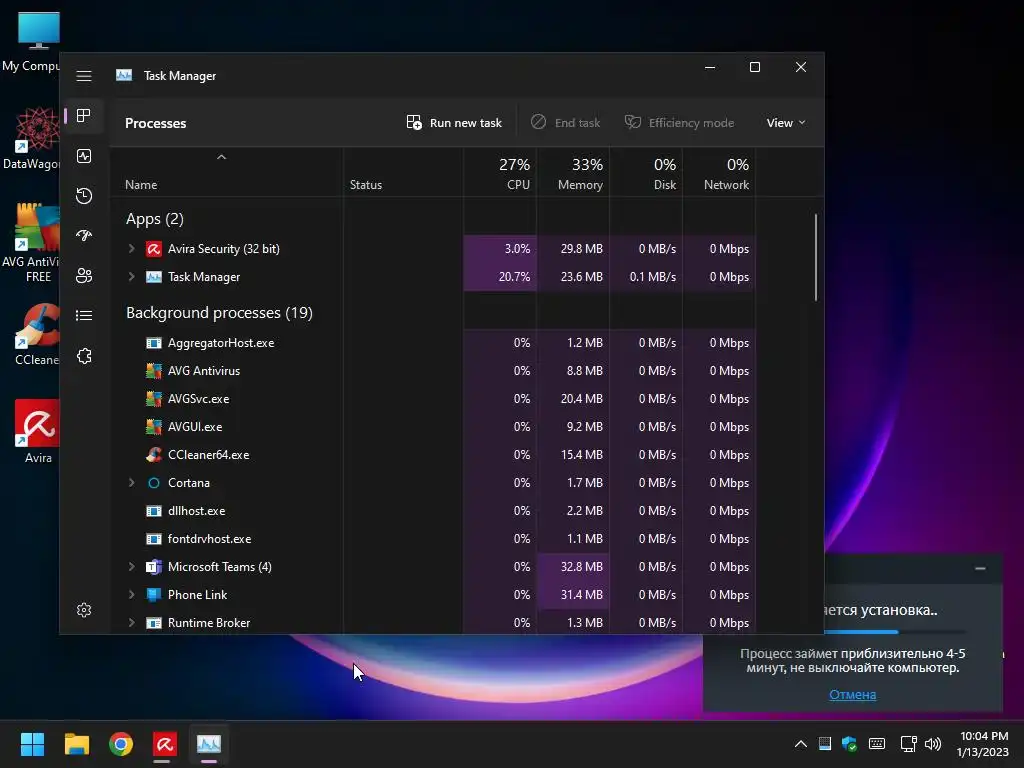Open the Windows Start menu
This screenshot has width=1024, height=768.
32,744
